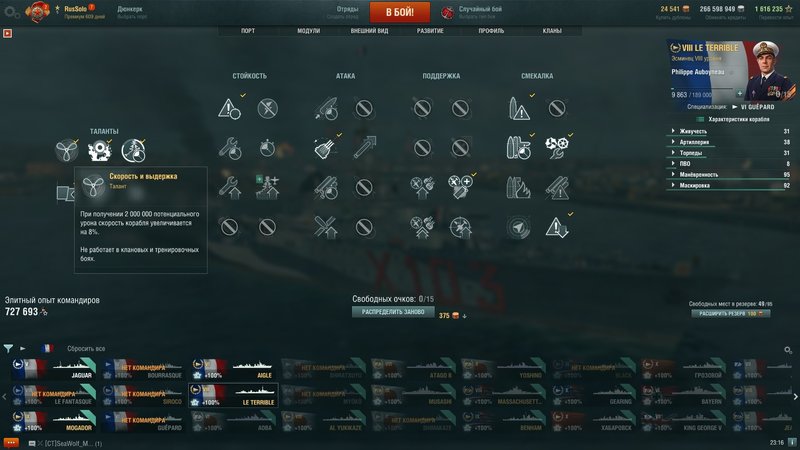This screenshot has width=800, height=450.
Task: Click the settings gear icon in top-left
Action: click(x=11, y=12)
